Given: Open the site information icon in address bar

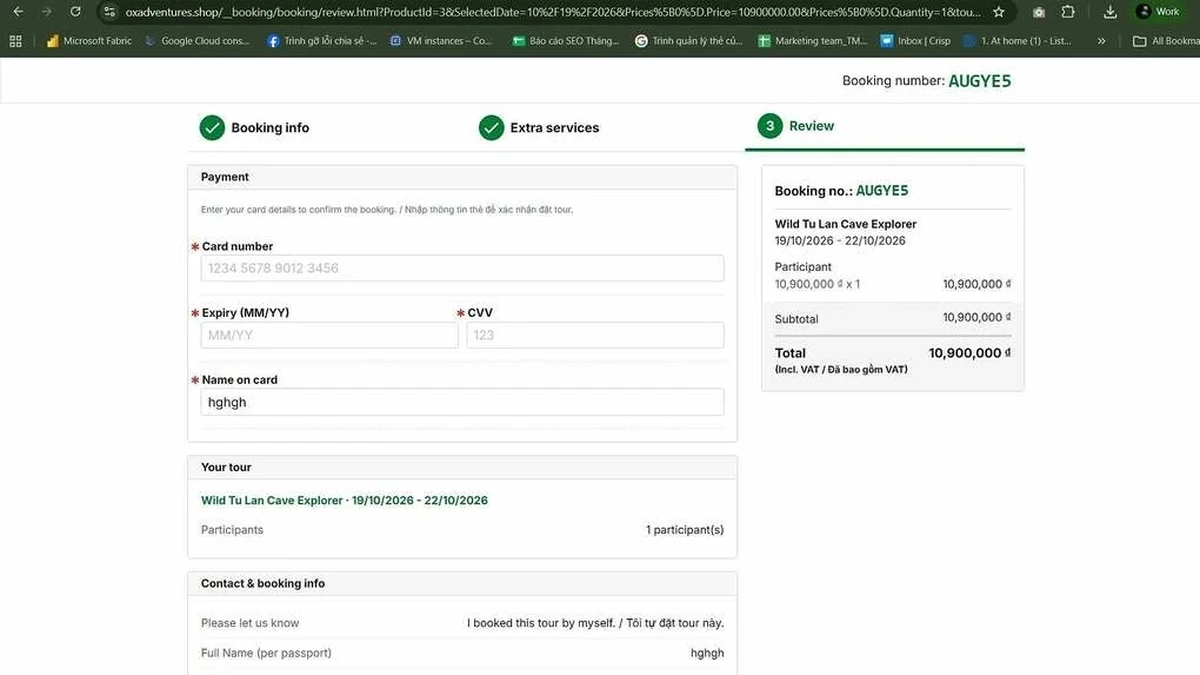Looking at the screenshot, I should point(110,12).
